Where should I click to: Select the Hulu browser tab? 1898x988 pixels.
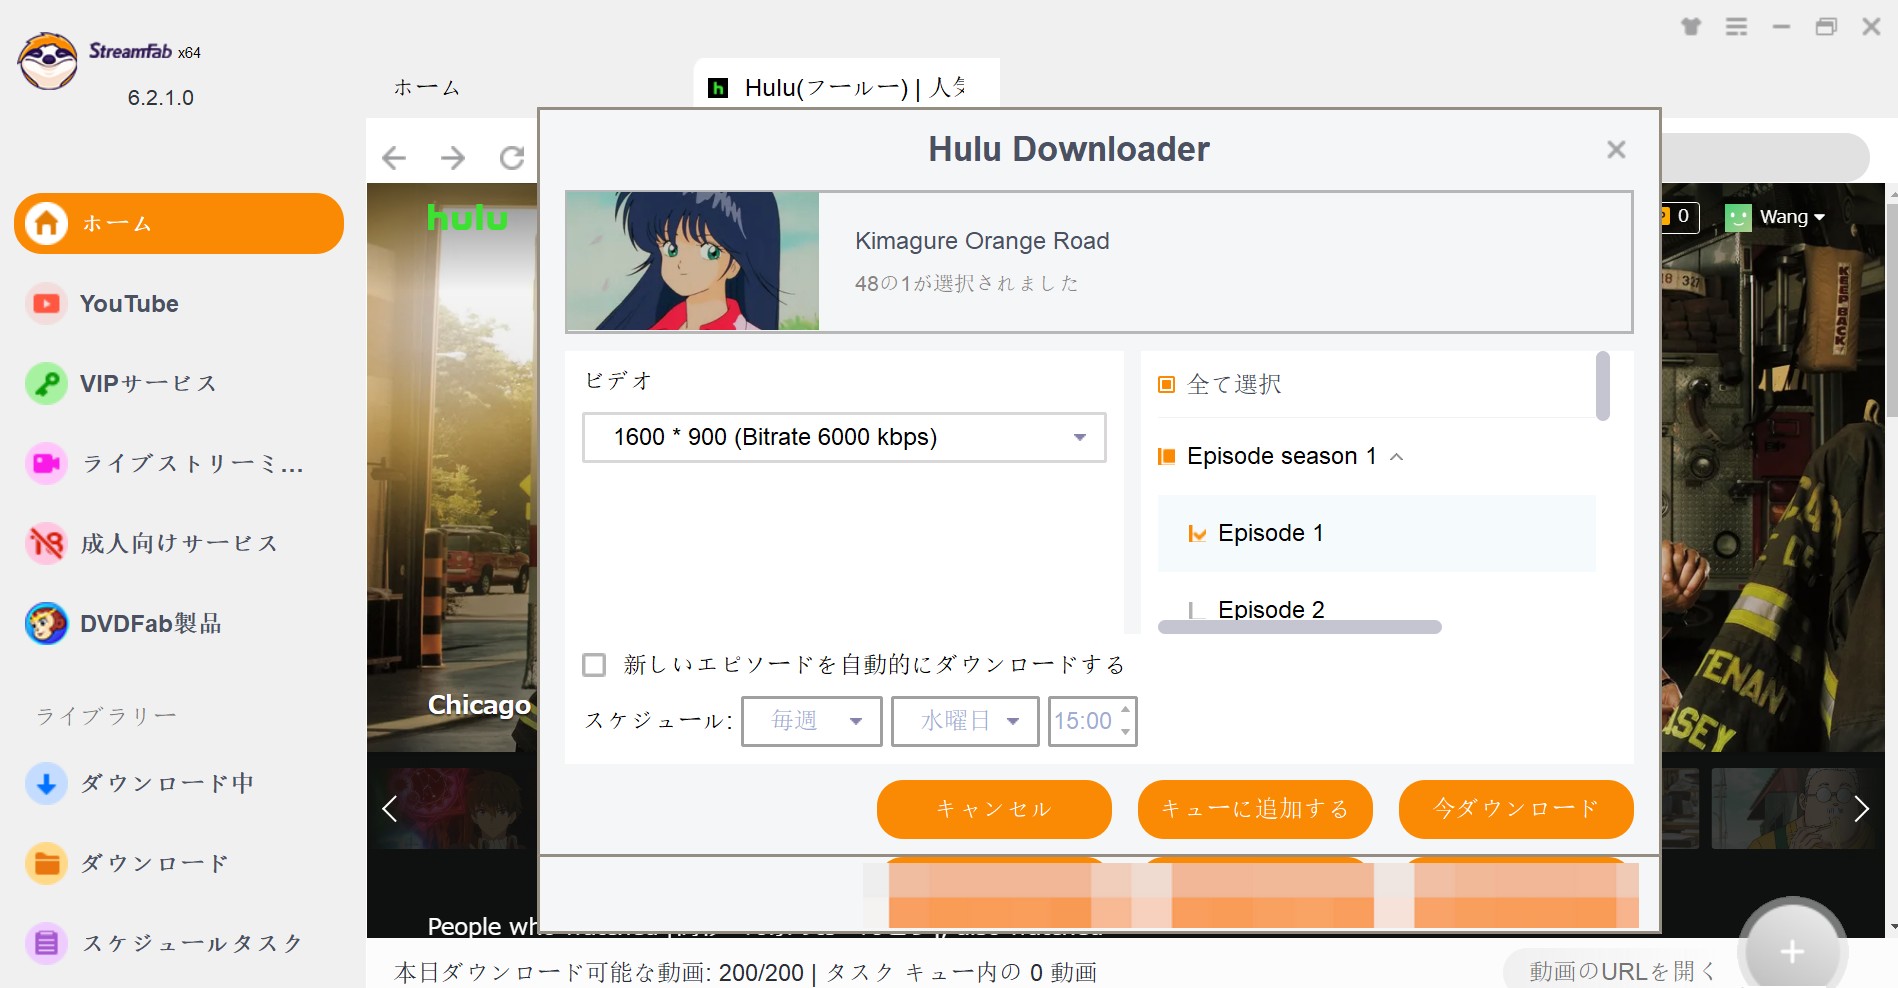pos(847,84)
